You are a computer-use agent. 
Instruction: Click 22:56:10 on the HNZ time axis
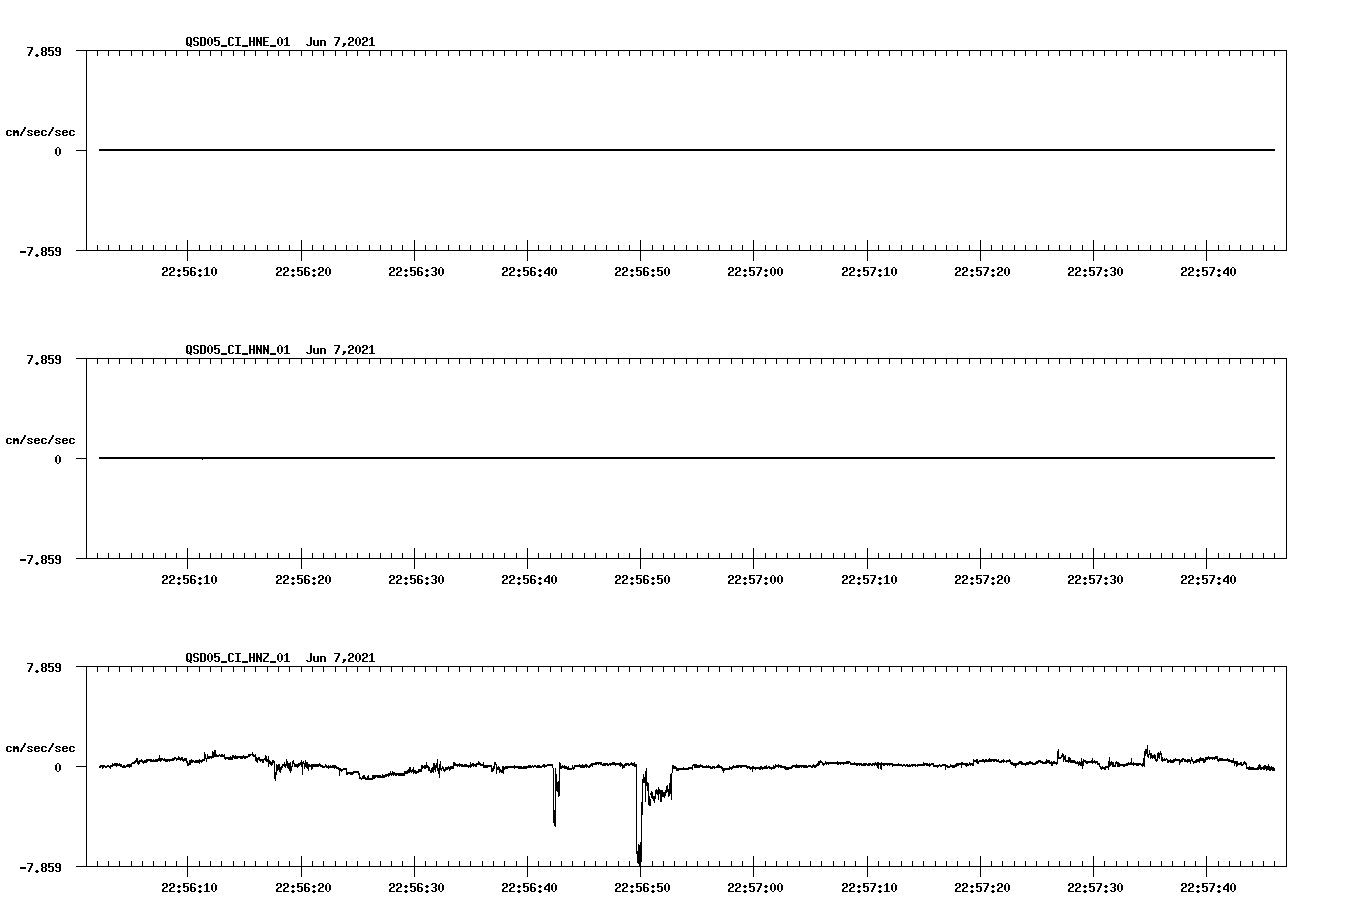pyautogui.click(x=189, y=888)
